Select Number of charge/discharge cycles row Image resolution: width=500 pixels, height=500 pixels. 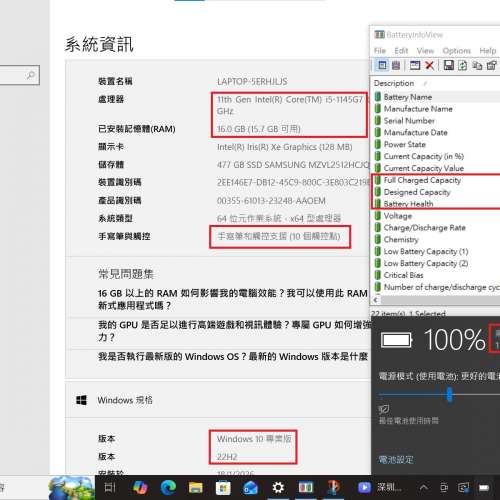tap(437, 287)
